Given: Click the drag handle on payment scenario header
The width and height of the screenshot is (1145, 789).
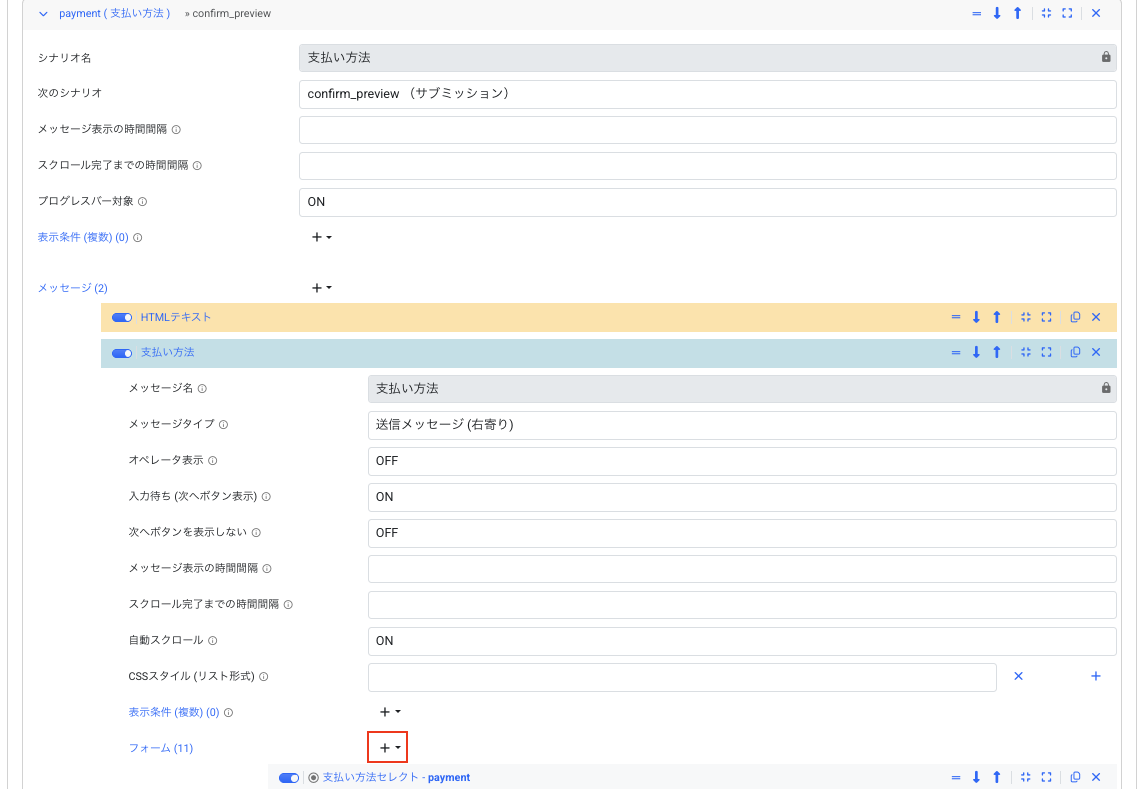Looking at the screenshot, I should click(976, 13).
